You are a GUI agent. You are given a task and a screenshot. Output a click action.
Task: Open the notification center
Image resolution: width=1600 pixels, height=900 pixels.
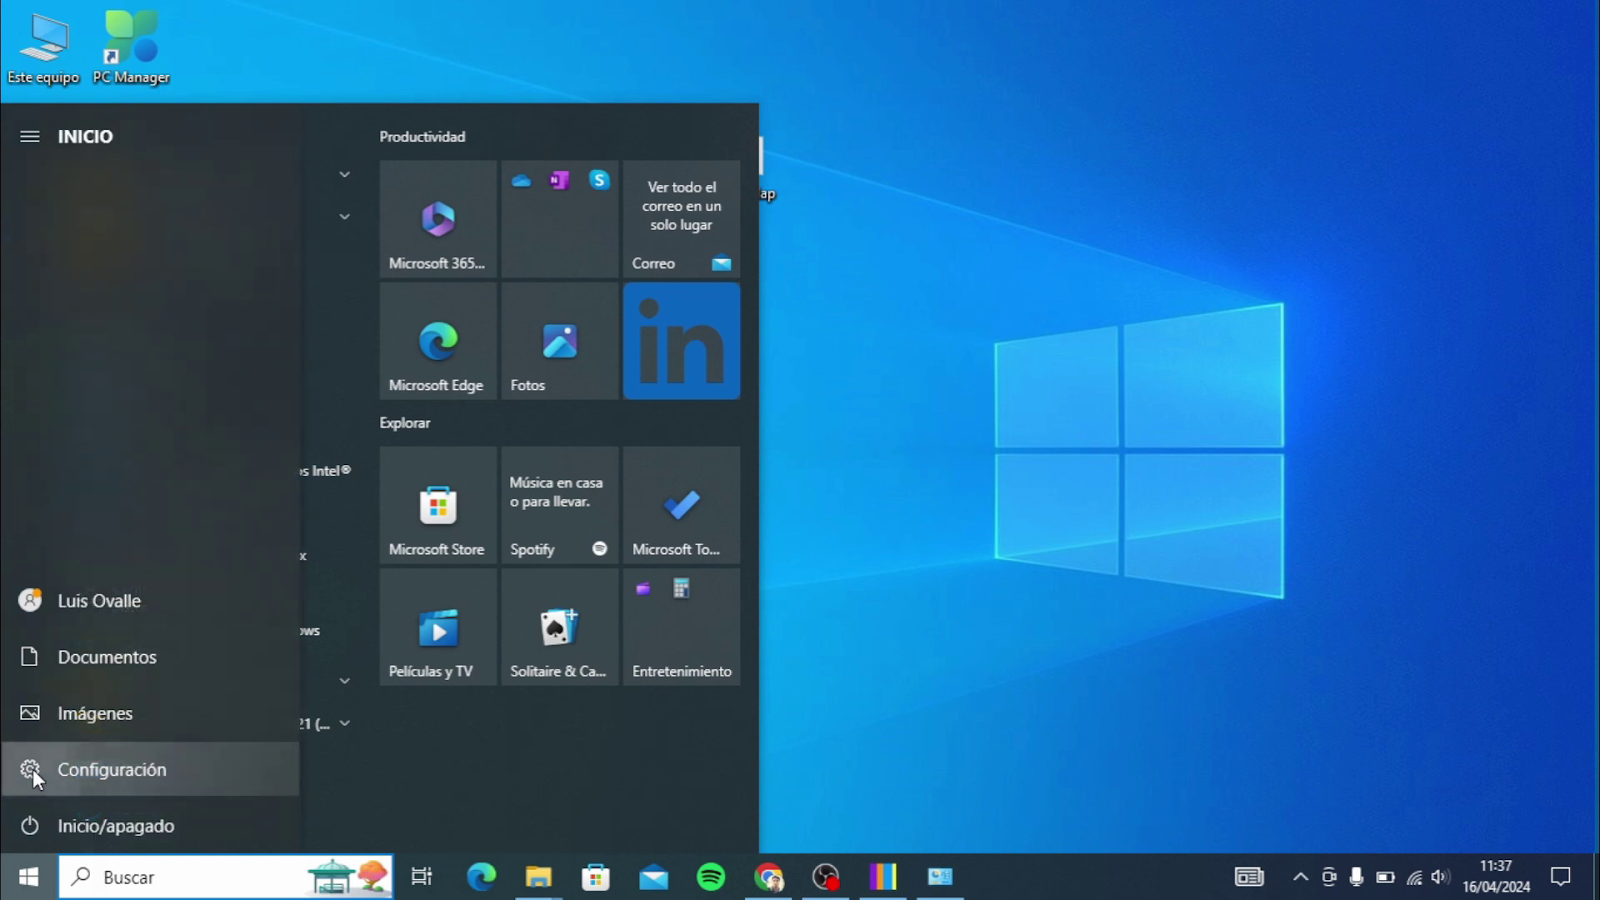pyautogui.click(x=1561, y=877)
